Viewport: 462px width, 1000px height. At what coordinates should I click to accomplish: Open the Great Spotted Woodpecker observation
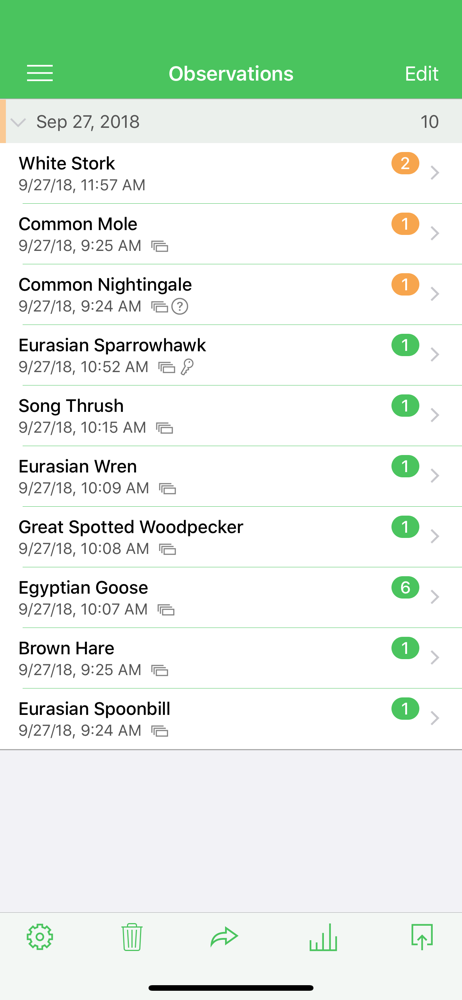231,537
